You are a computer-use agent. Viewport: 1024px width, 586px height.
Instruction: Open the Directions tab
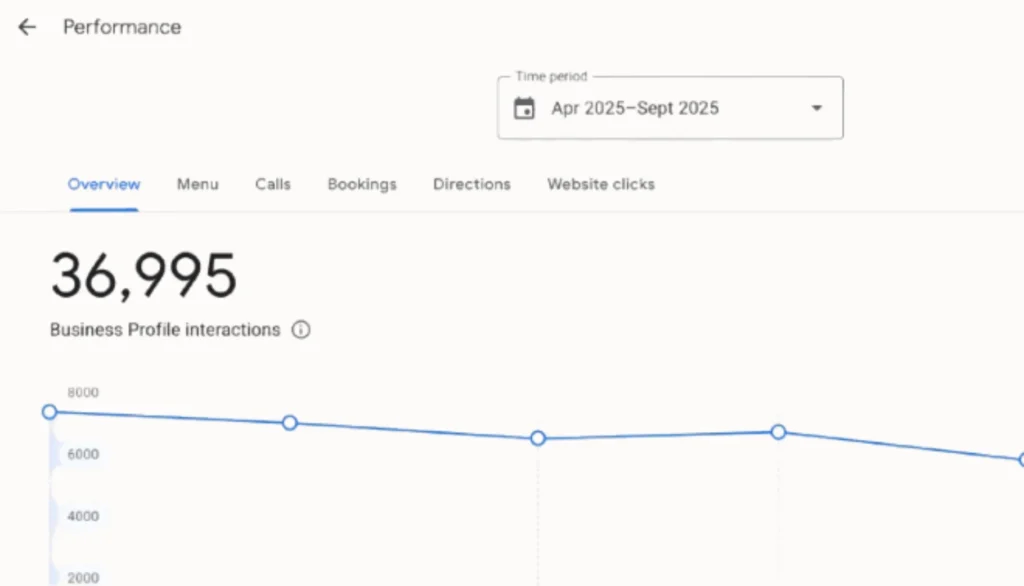click(x=472, y=184)
